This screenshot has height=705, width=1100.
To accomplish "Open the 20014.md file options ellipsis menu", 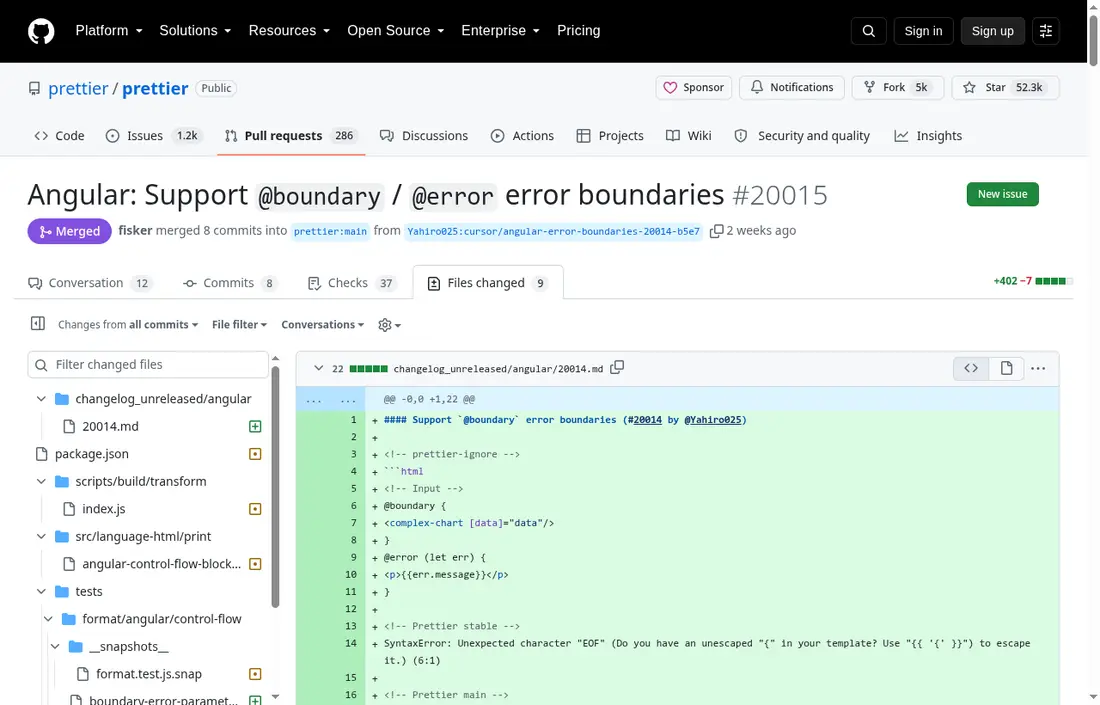I will click(x=1038, y=368).
